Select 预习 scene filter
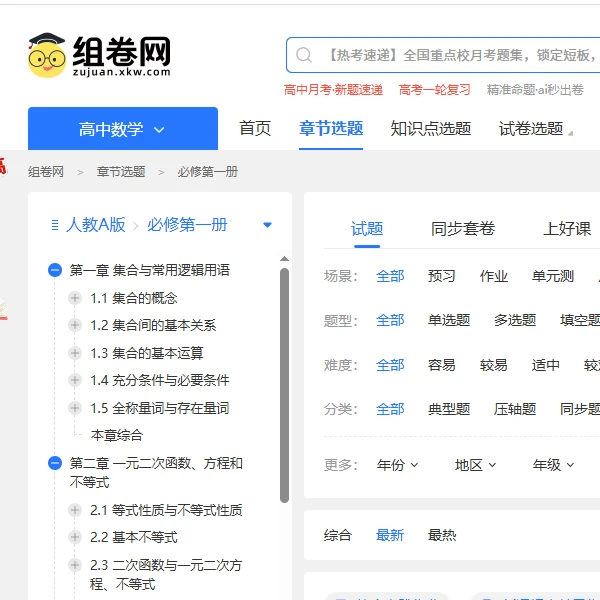 [x=442, y=276]
